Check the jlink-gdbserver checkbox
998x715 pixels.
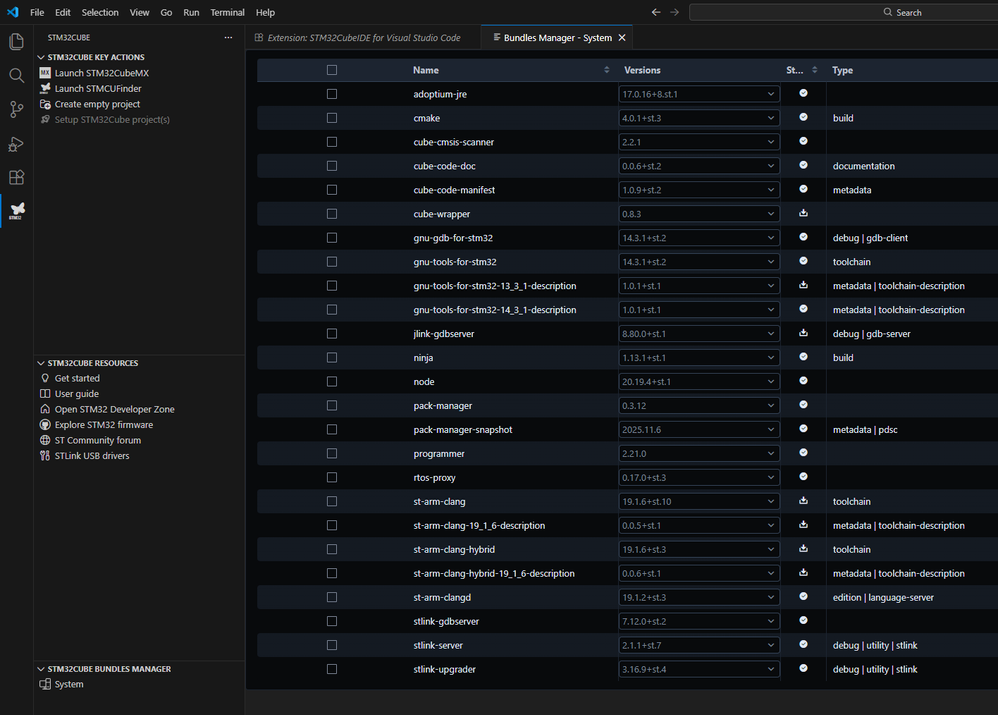click(332, 334)
